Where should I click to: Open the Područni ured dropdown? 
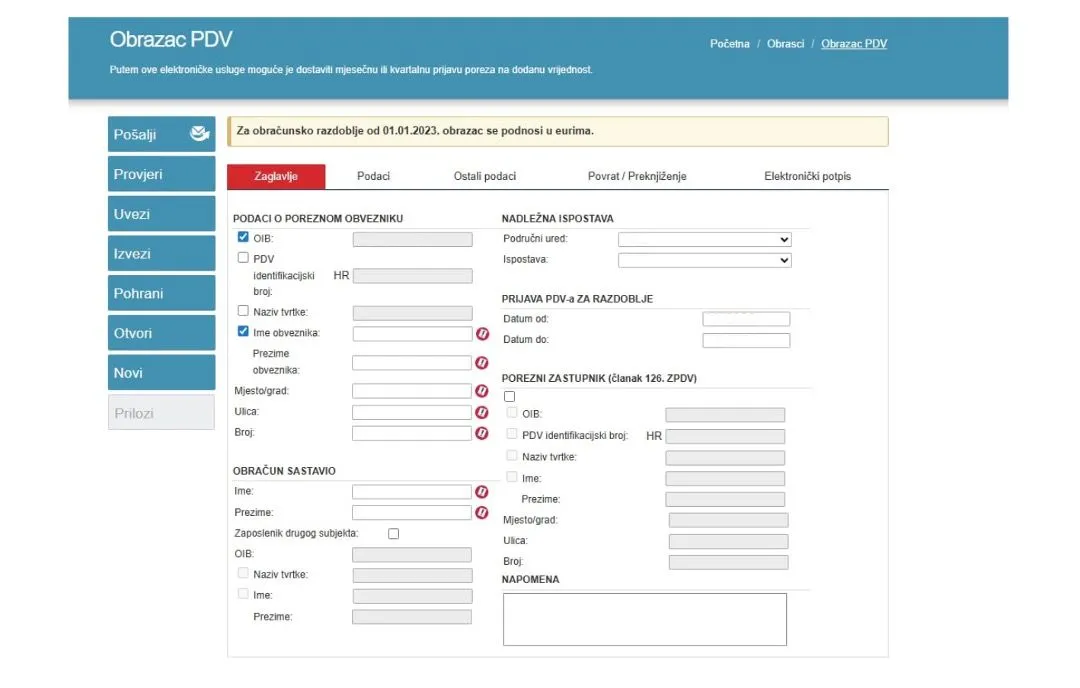(x=704, y=240)
